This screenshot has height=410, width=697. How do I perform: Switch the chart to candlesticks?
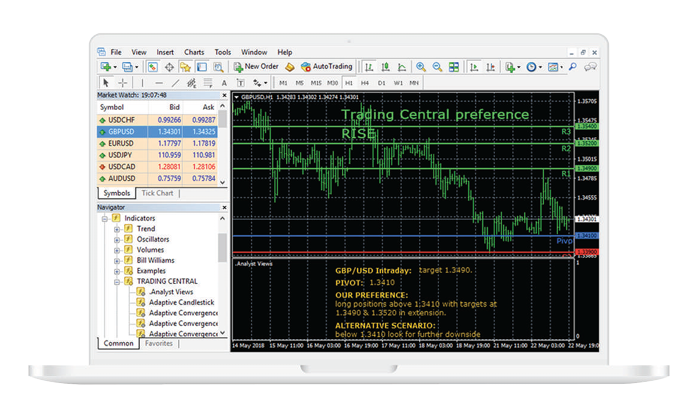(x=384, y=67)
